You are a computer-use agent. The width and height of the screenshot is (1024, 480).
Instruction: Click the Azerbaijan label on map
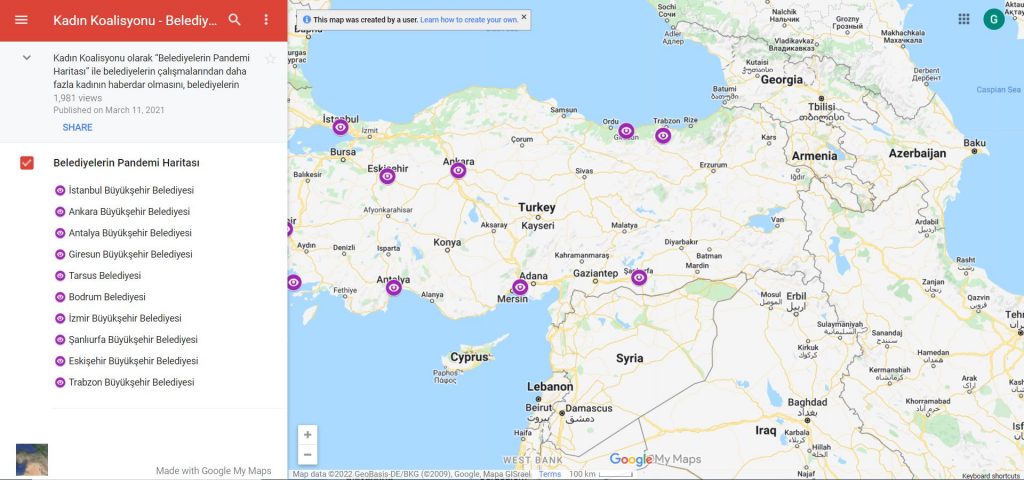pos(917,153)
